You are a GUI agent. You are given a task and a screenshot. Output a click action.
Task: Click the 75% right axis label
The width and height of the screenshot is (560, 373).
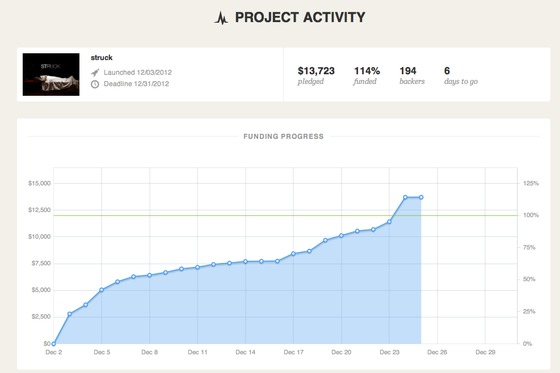[529, 247]
